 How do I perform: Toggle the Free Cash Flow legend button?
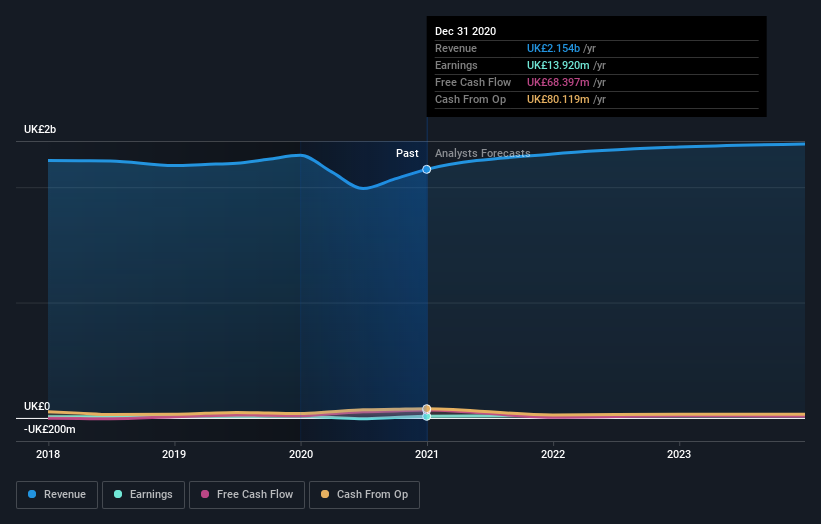click(247, 495)
